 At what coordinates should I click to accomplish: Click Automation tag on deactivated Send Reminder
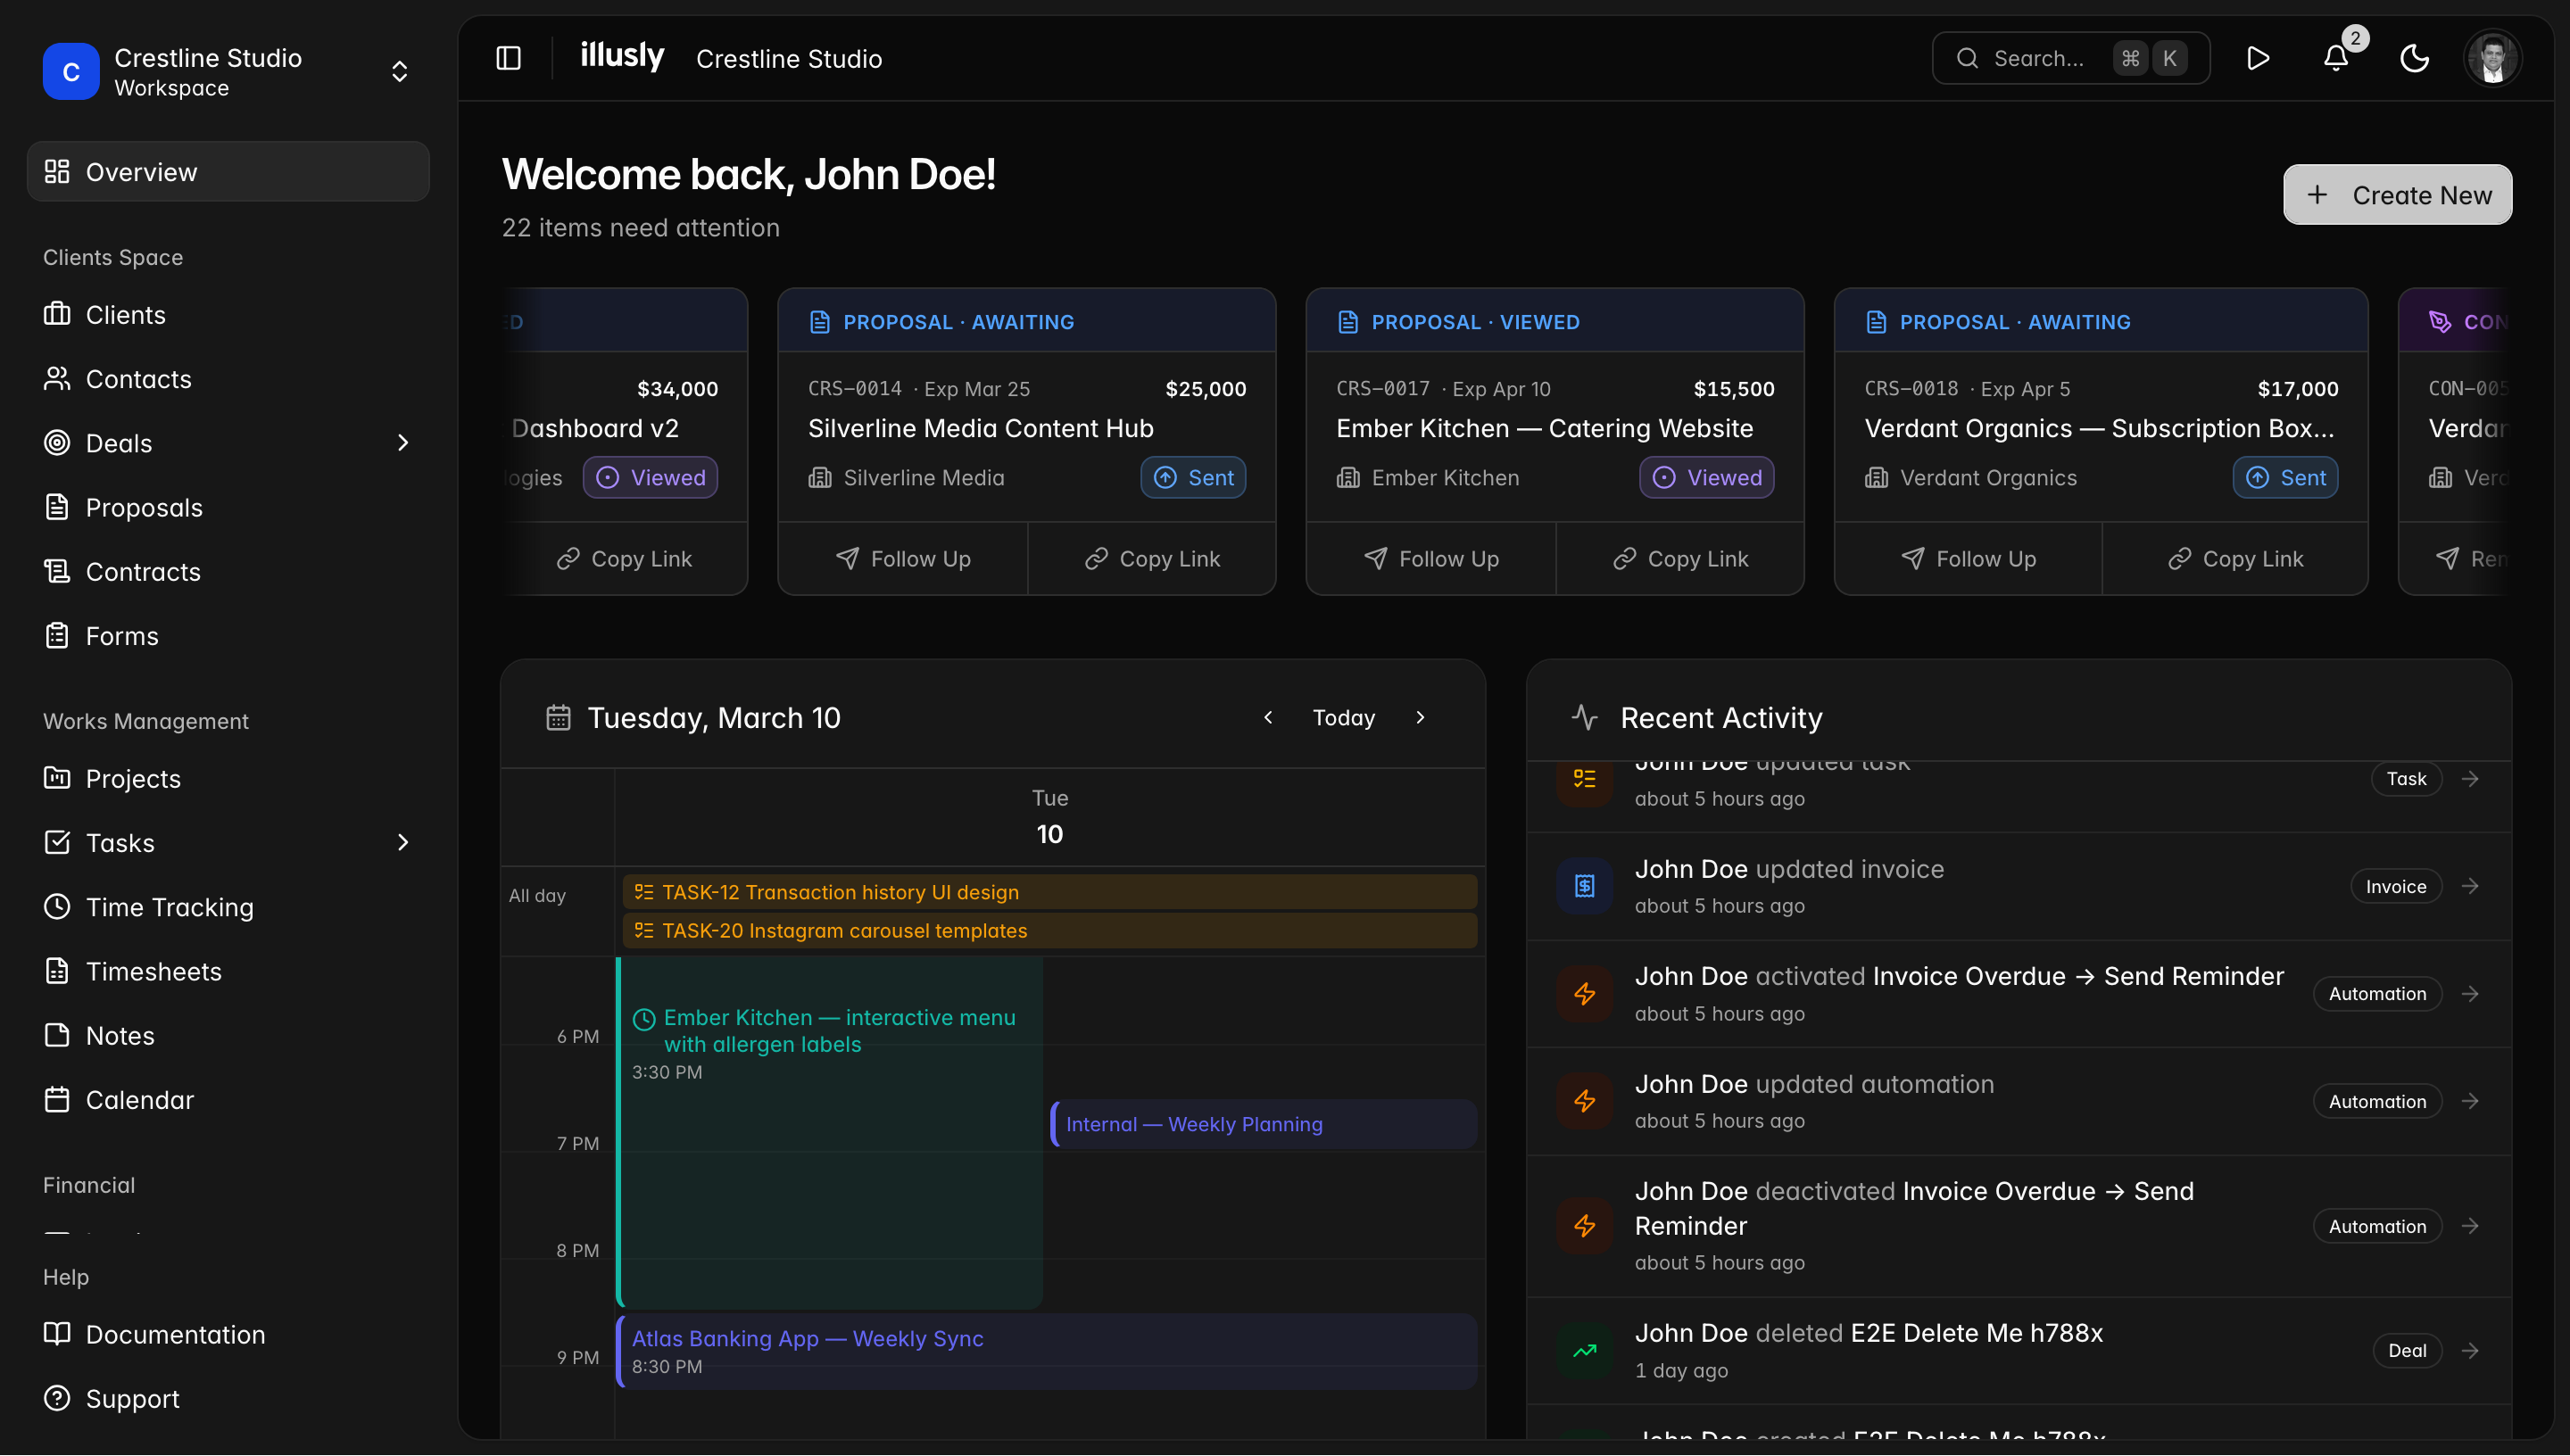coord(2377,1226)
